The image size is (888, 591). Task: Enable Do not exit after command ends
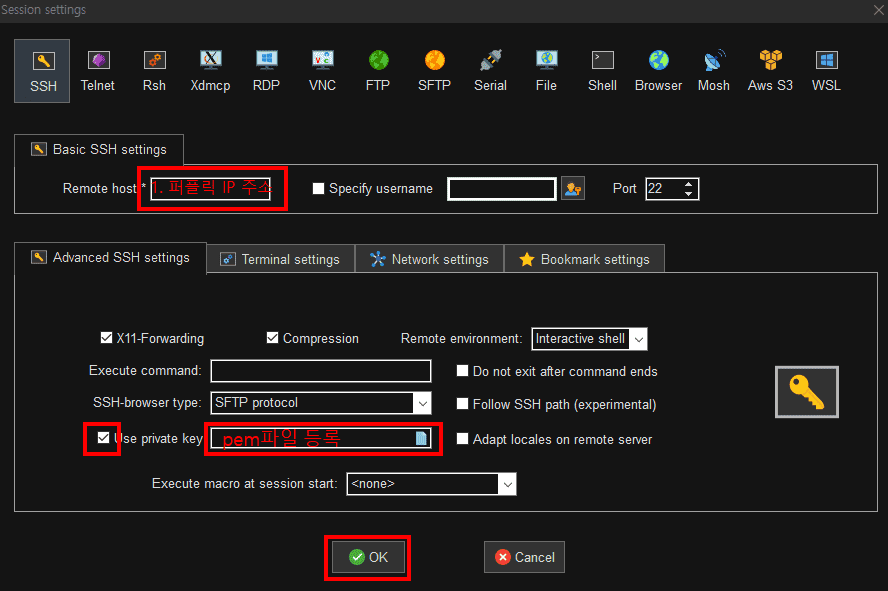[462, 371]
